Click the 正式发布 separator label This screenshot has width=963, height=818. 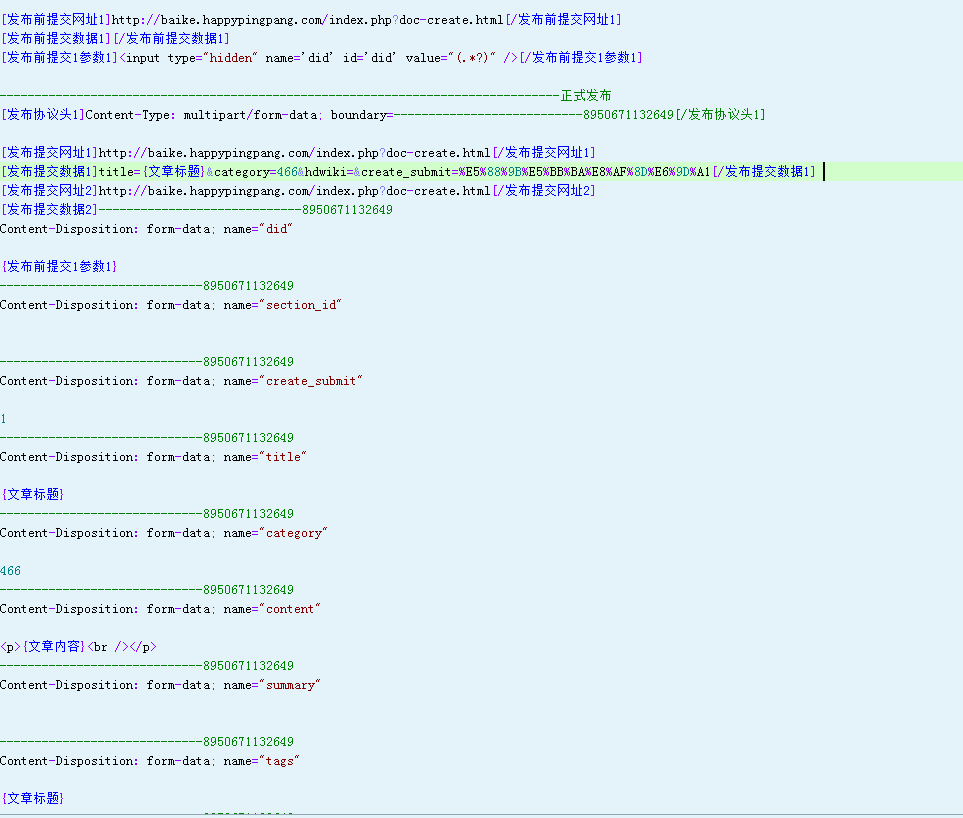(586, 96)
